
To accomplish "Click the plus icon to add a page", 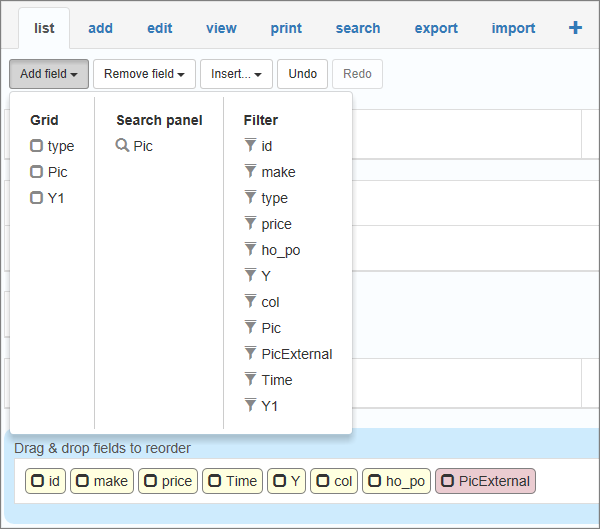I will (575, 28).
